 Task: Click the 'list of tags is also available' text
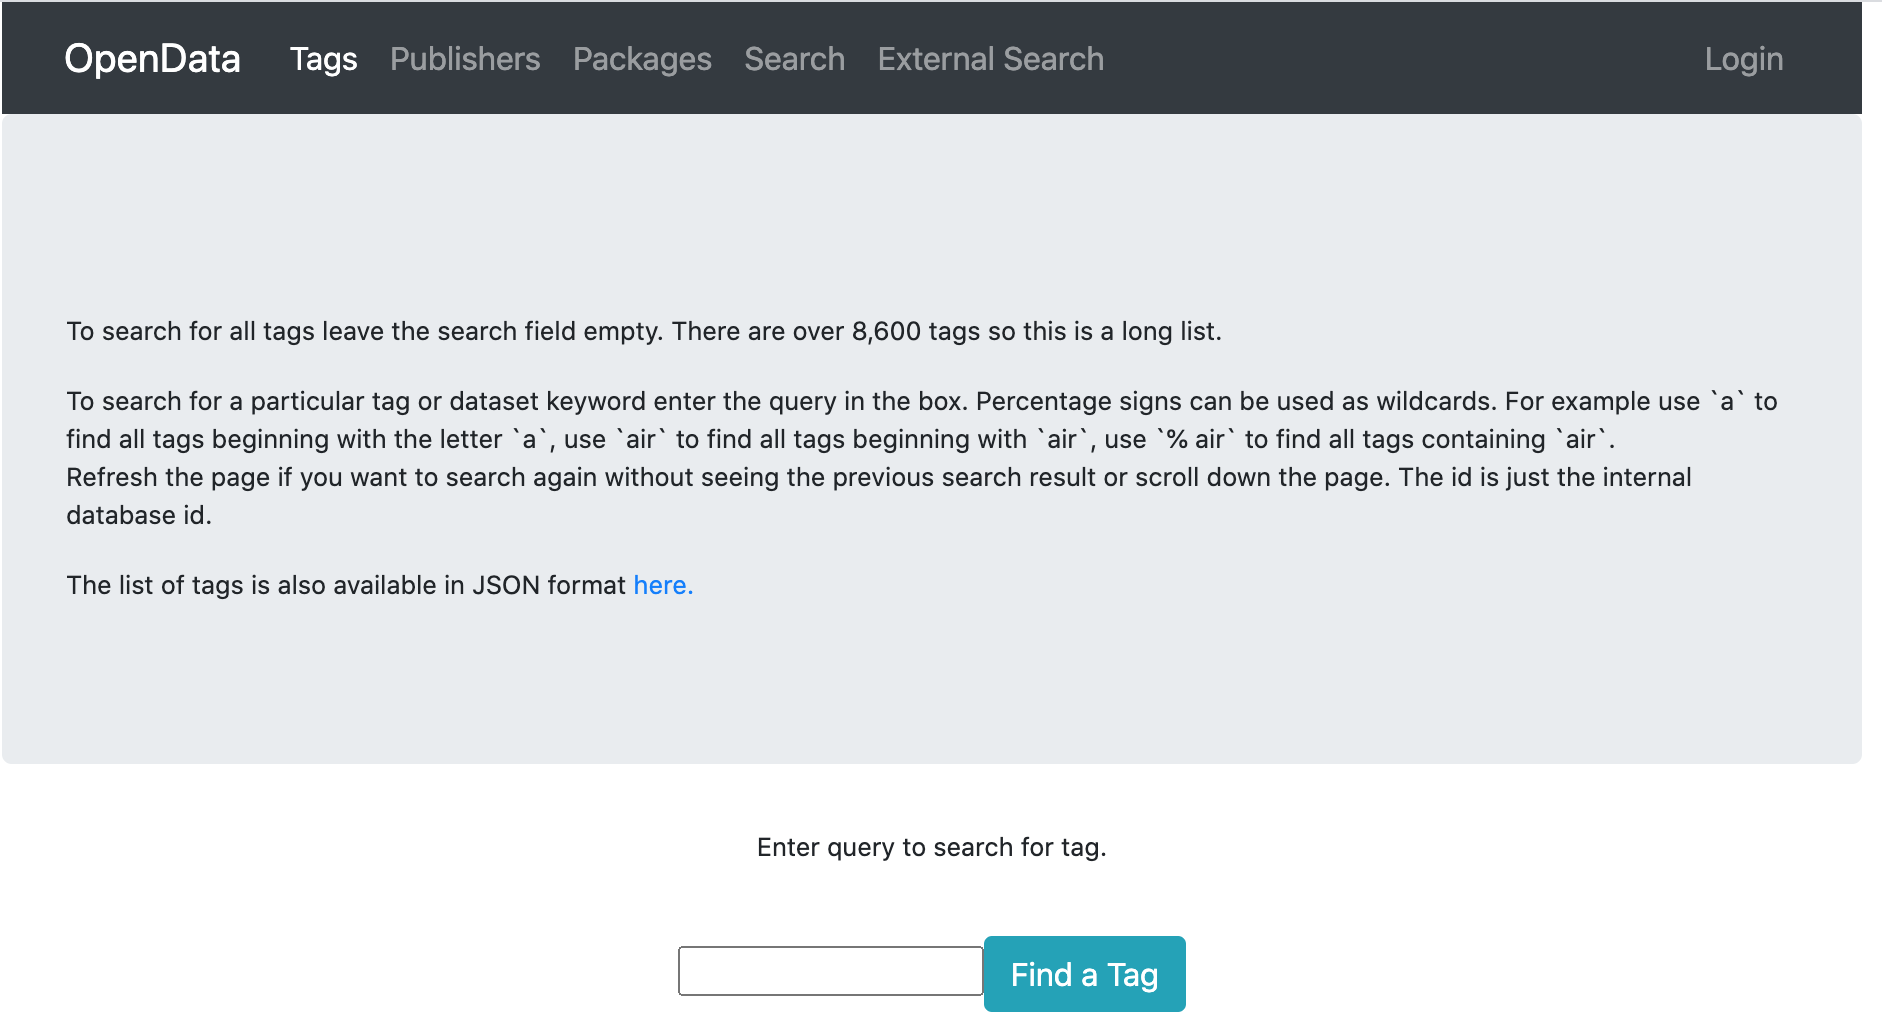[x=346, y=585]
